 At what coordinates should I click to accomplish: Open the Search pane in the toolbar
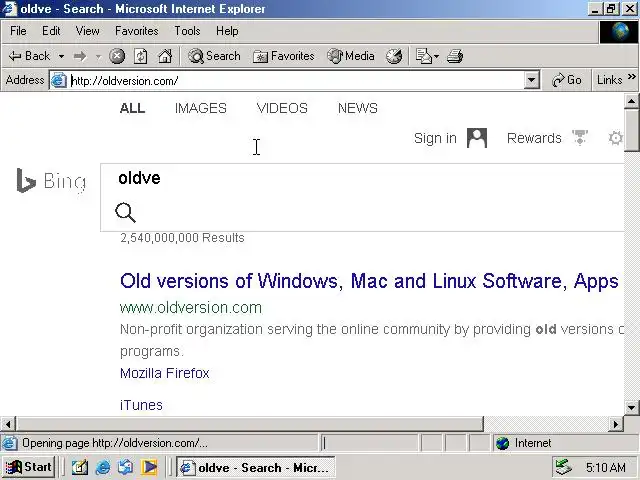coord(214,56)
